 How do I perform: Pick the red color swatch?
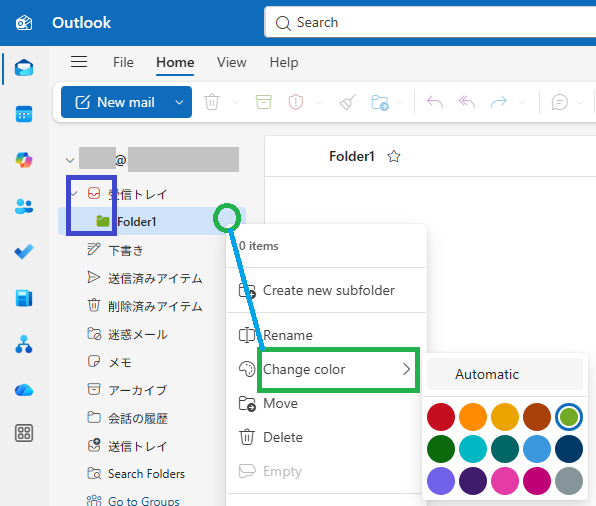pyautogui.click(x=441, y=417)
